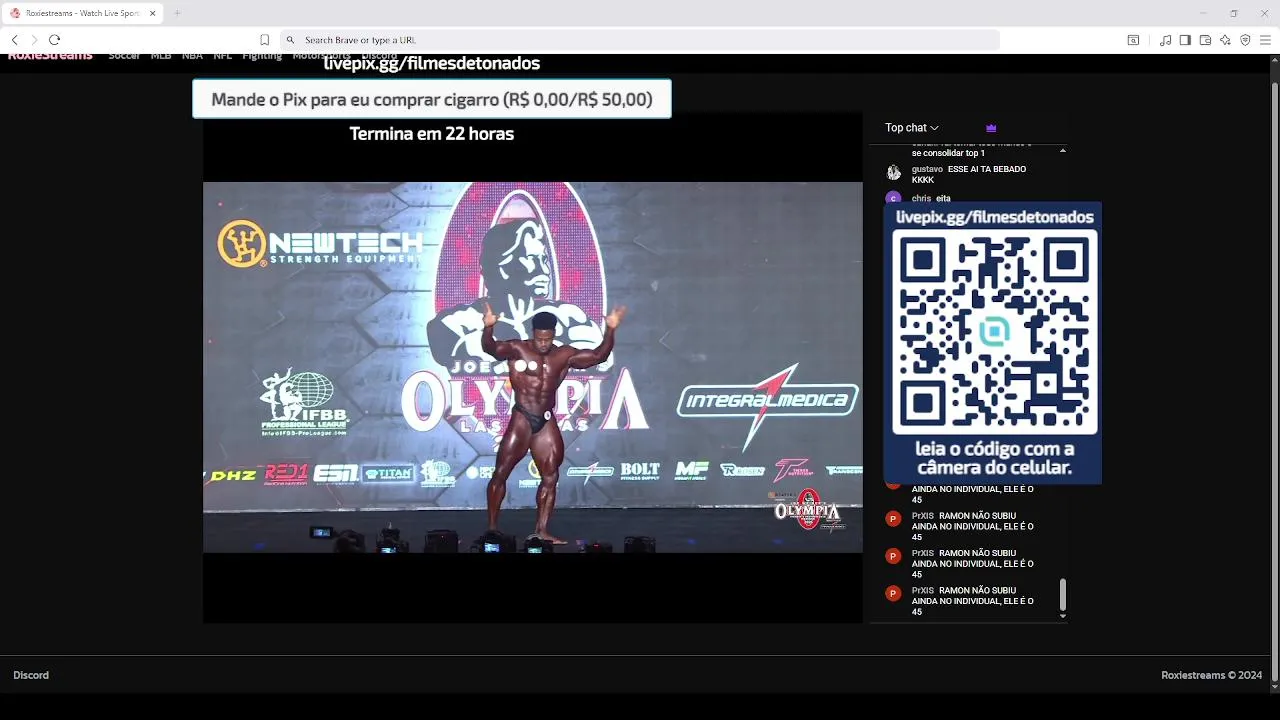This screenshot has height=720, width=1280.
Task: Go back with the browser back arrow
Action: (15, 40)
